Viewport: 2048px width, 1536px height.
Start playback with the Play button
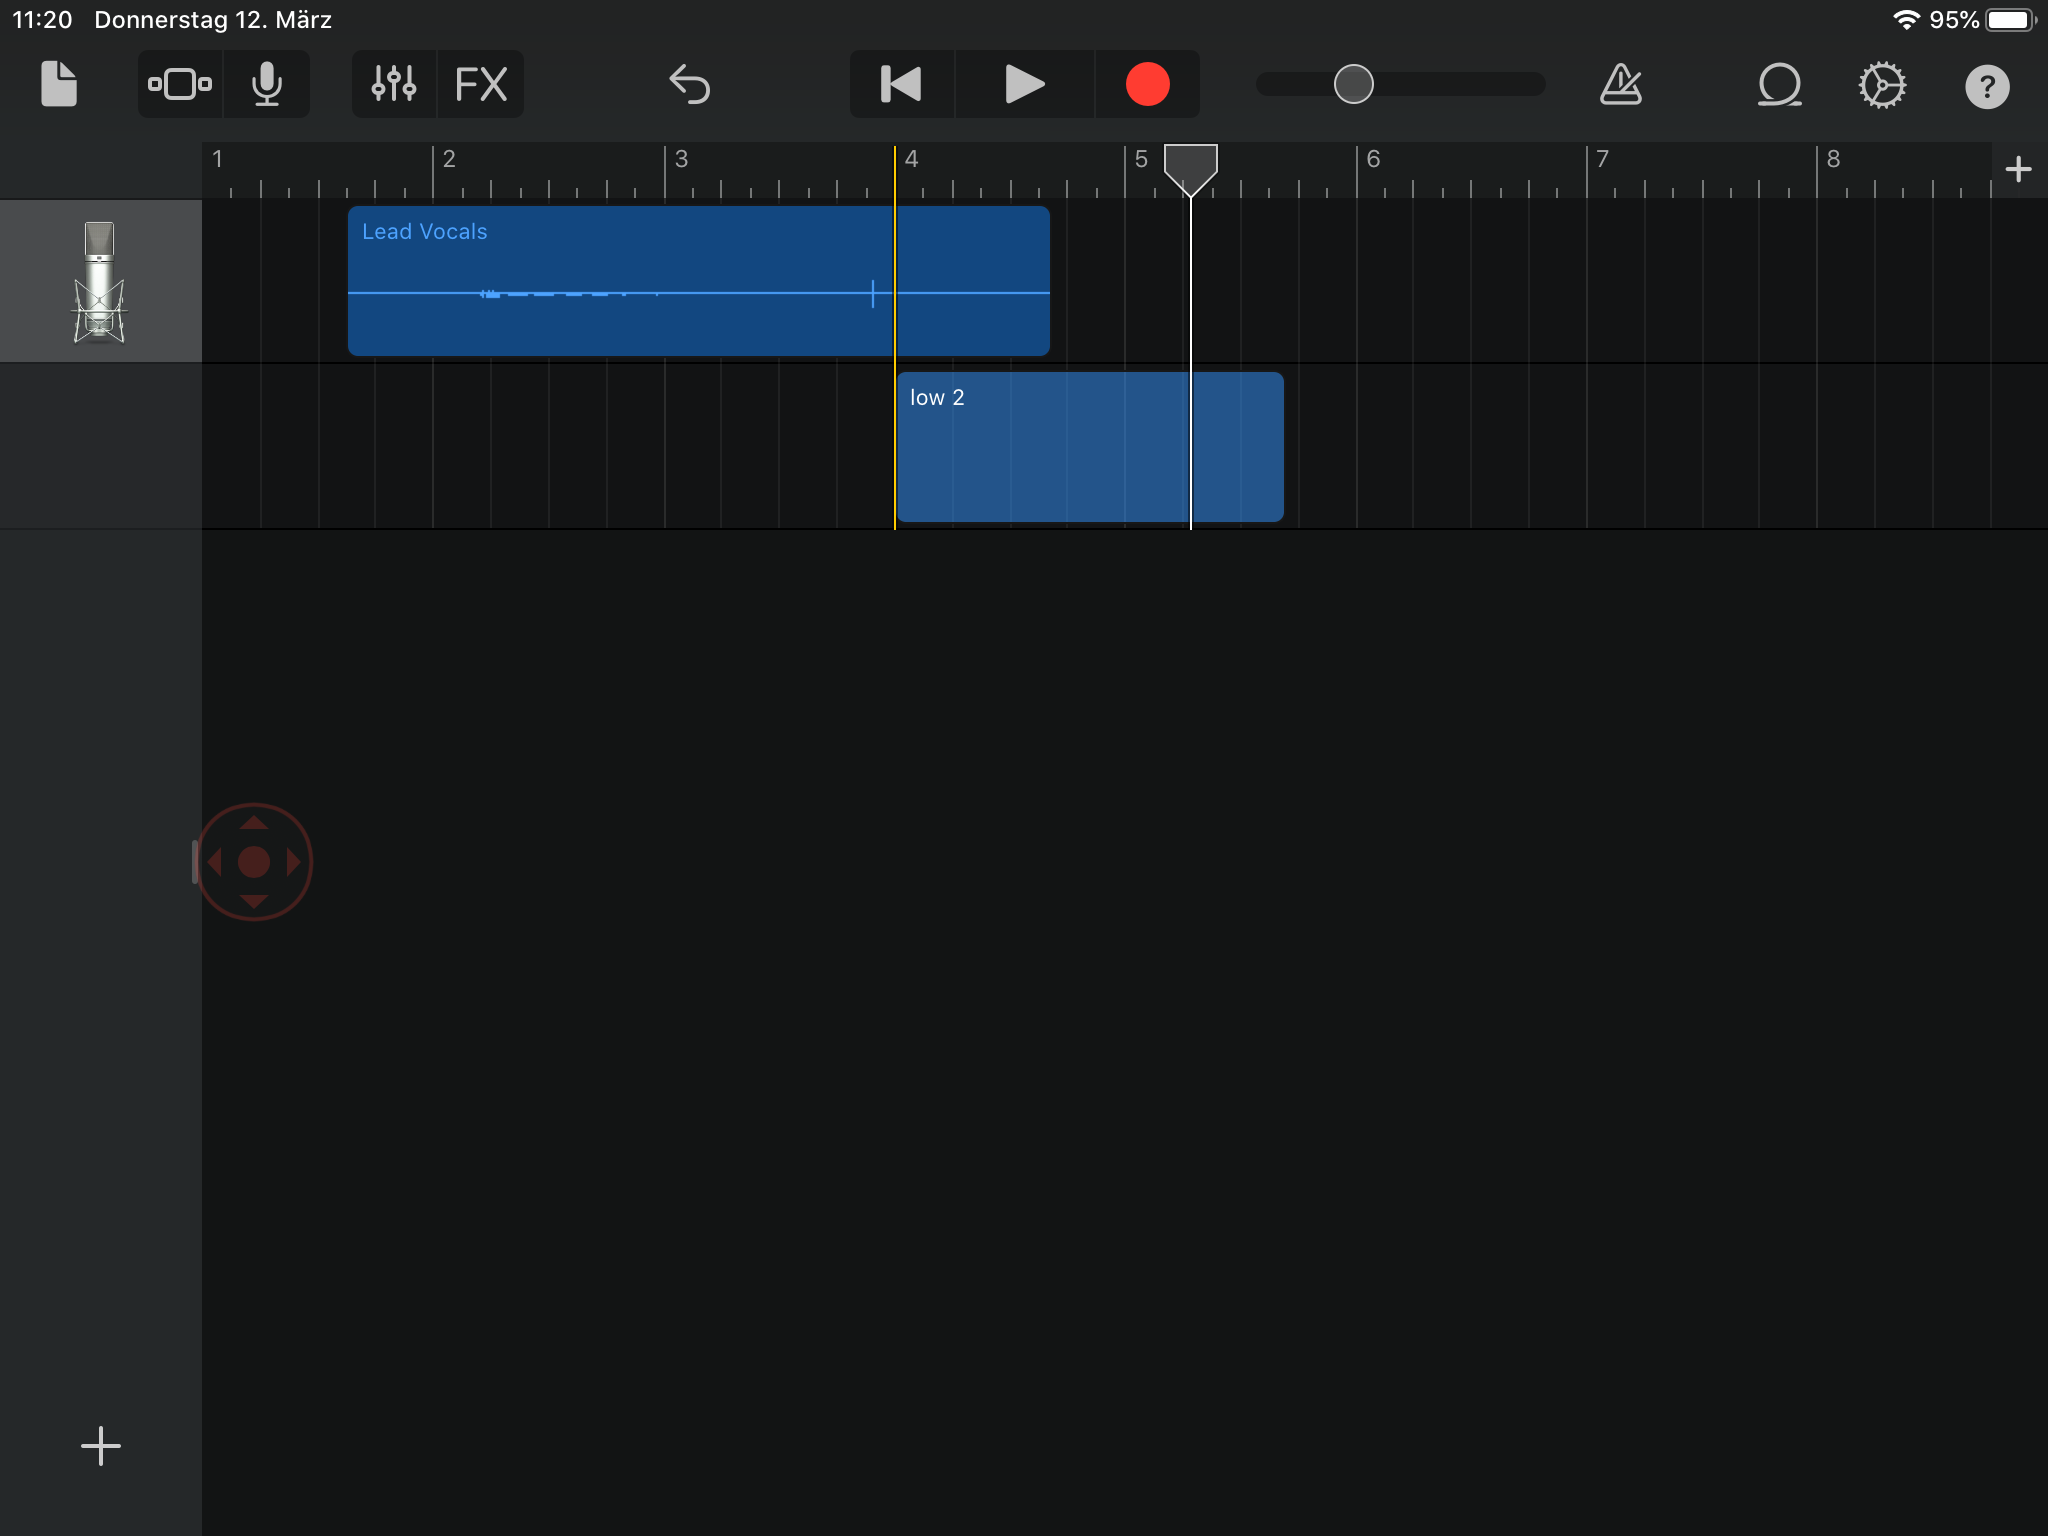[1025, 84]
